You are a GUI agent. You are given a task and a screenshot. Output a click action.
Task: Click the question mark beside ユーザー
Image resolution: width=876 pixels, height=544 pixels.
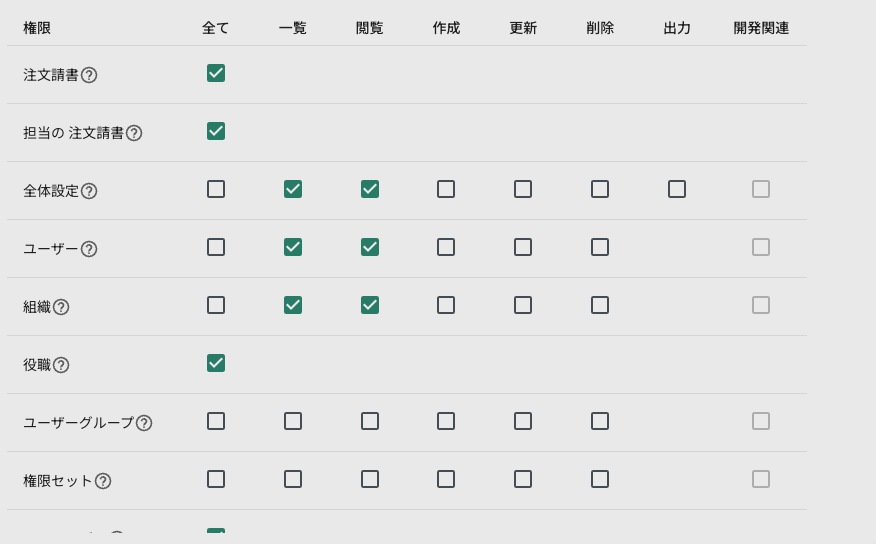click(89, 249)
